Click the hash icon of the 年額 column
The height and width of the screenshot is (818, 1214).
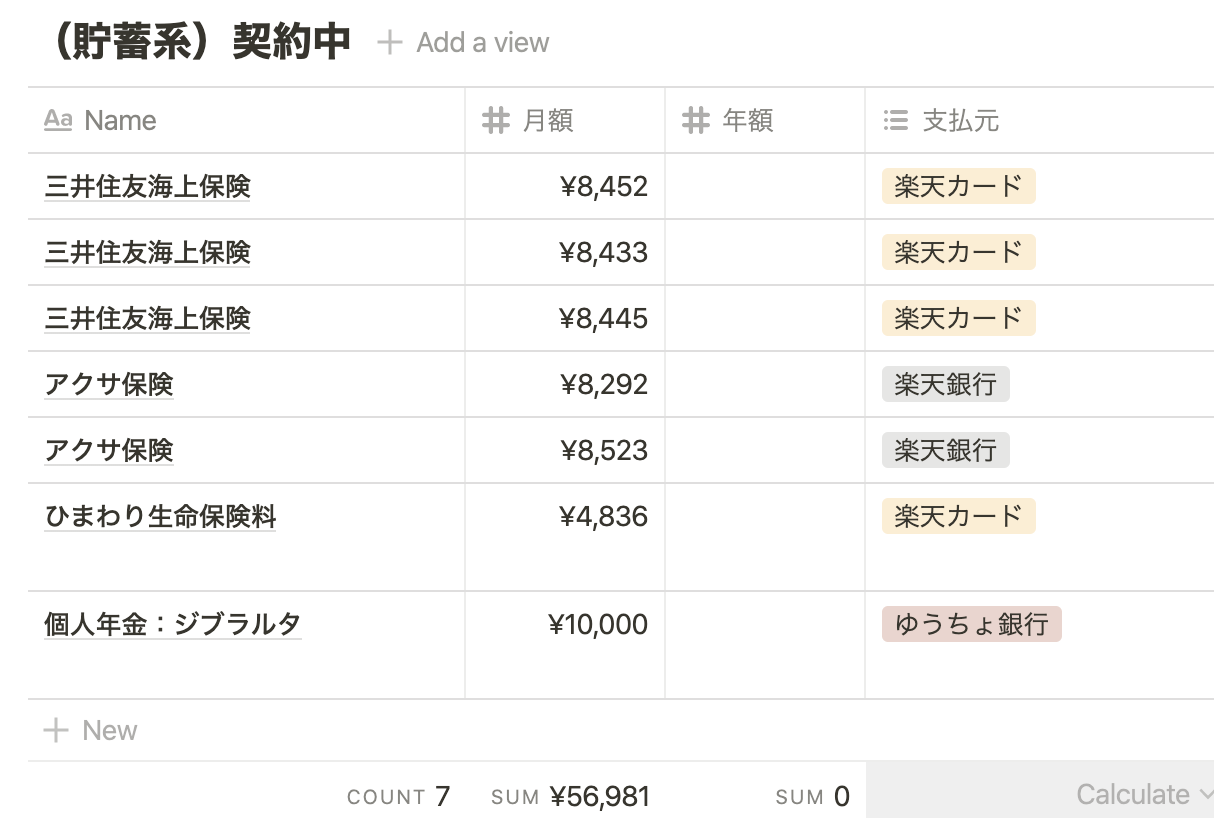pyautogui.click(x=696, y=121)
